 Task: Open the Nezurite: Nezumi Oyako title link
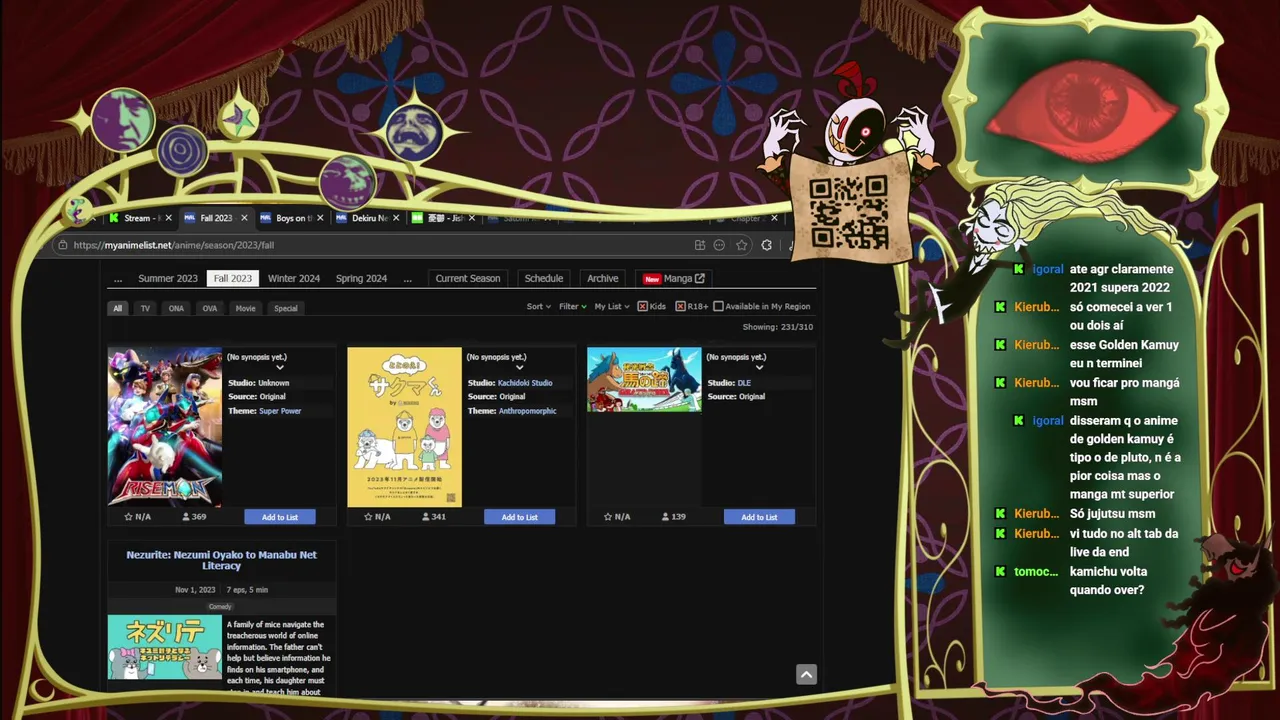pos(222,560)
